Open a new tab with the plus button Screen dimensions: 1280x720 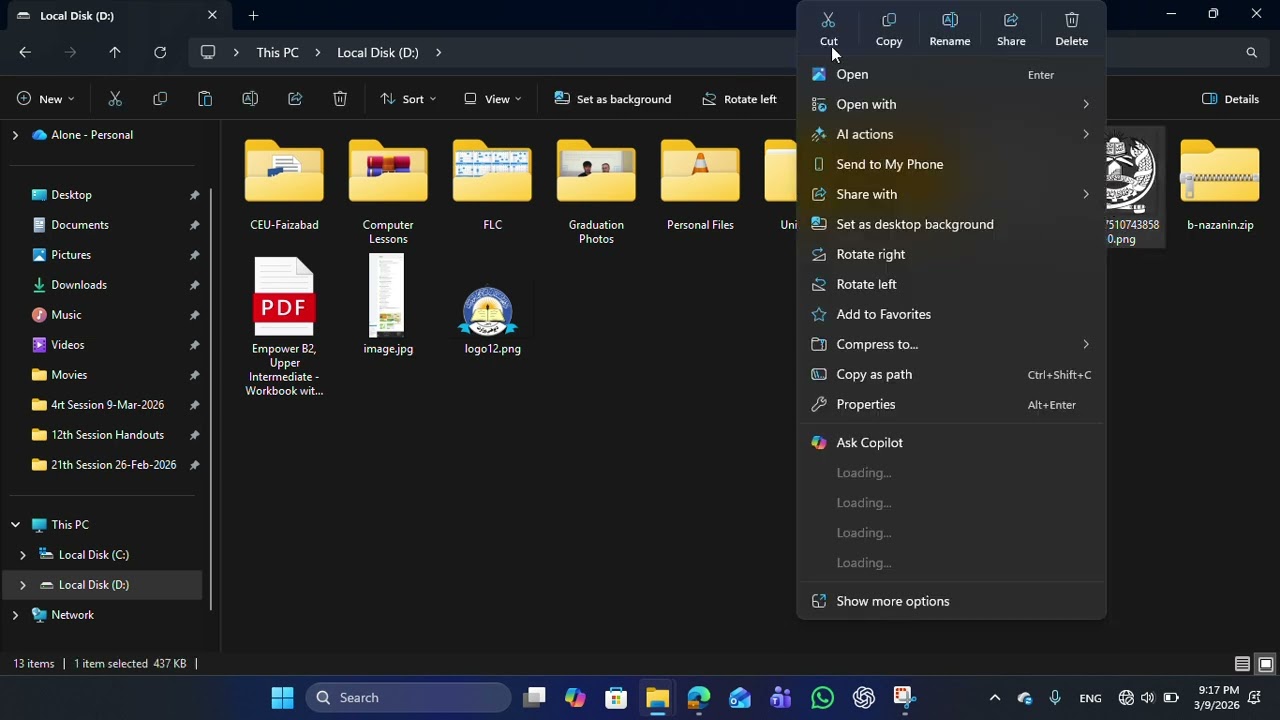click(x=253, y=15)
